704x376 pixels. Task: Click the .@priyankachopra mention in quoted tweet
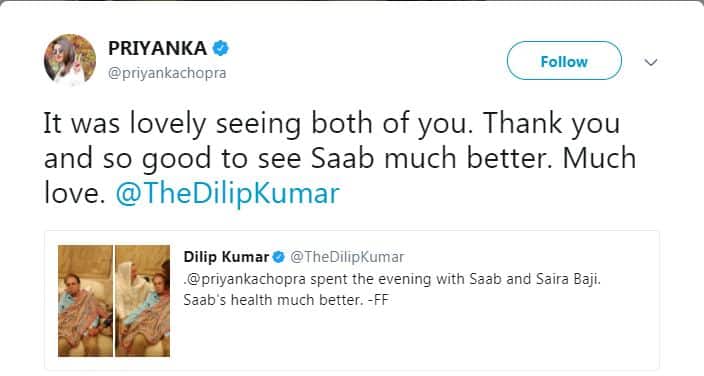click(x=245, y=279)
